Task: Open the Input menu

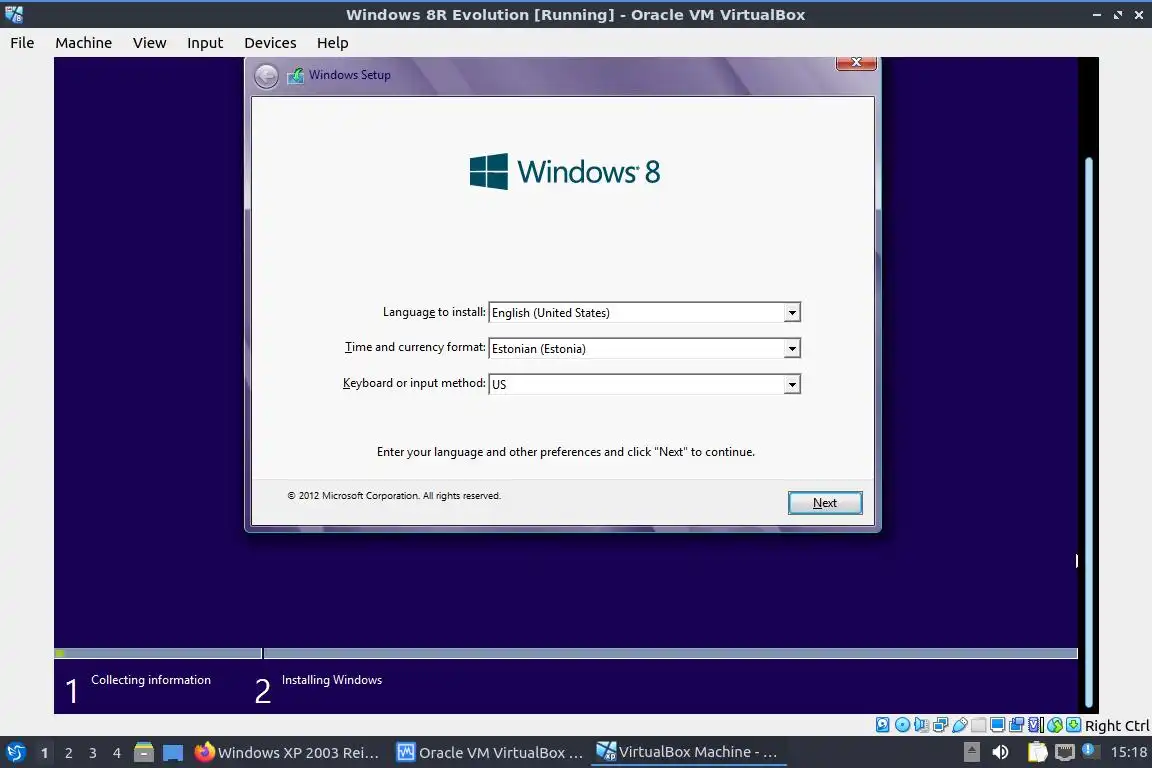Action: tap(205, 43)
